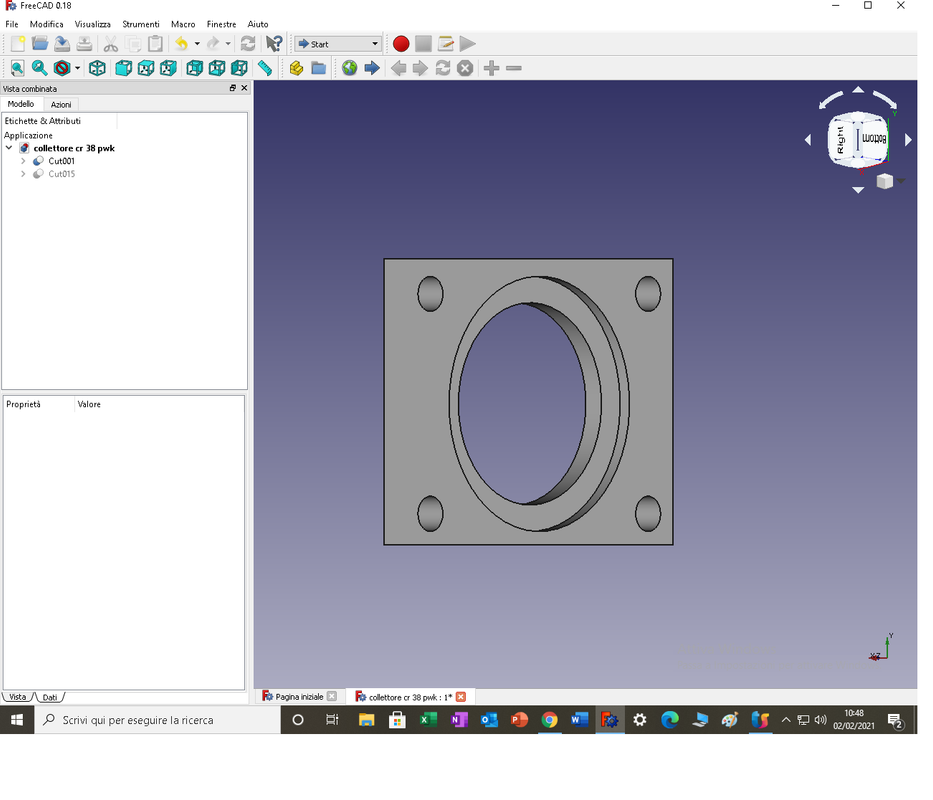Close the Pagina iniziale tab

[x=332, y=696]
